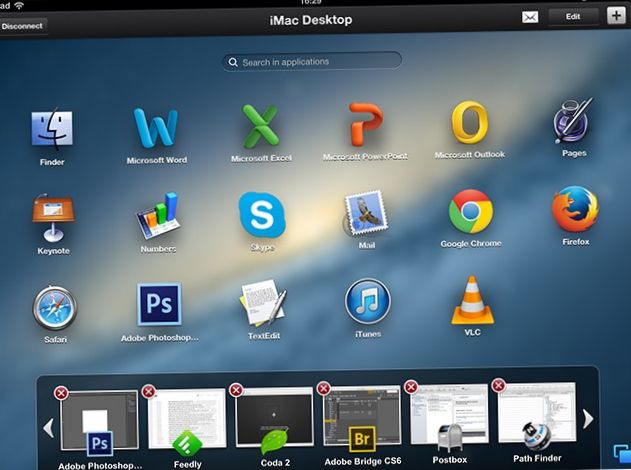Close the Adobe Photoshop running window

[x=61, y=393]
